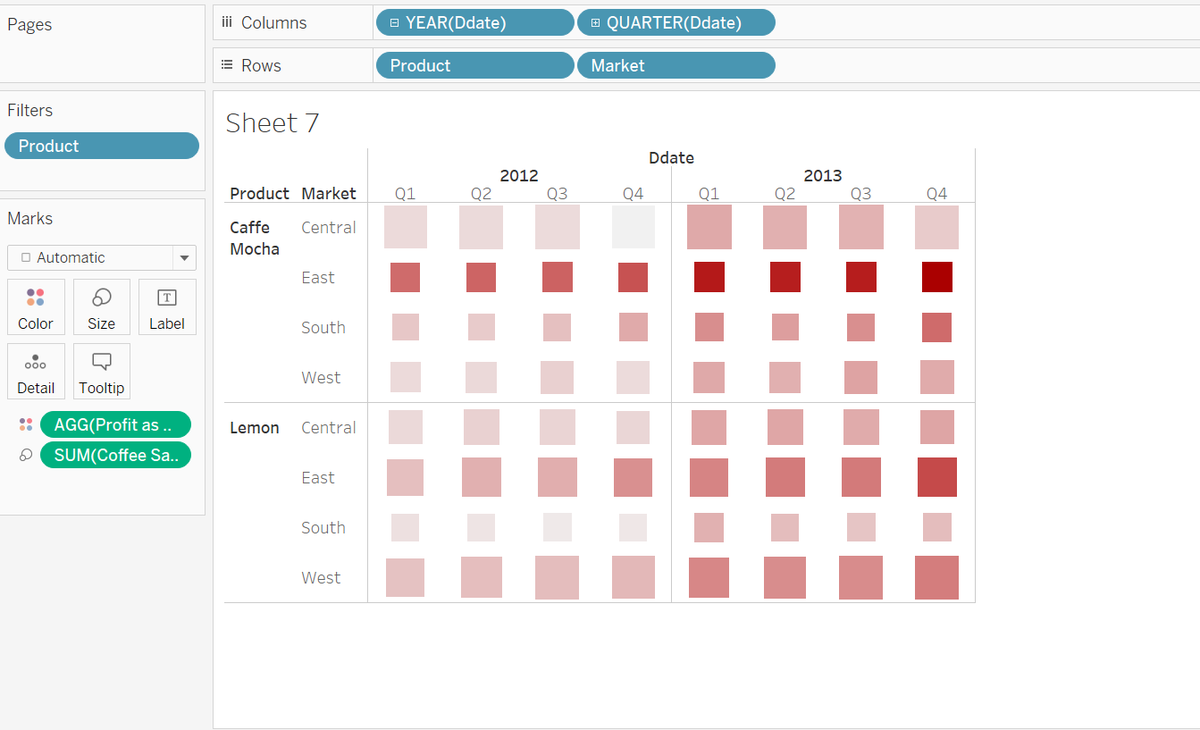Click the 2013 year header
The height and width of the screenshot is (730, 1200).
tap(823, 175)
